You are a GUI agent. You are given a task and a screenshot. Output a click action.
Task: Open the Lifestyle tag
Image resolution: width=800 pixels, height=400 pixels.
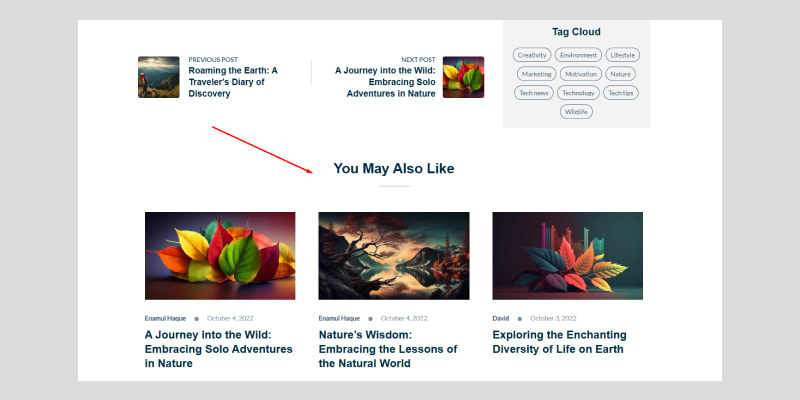(x=622, y=55)
